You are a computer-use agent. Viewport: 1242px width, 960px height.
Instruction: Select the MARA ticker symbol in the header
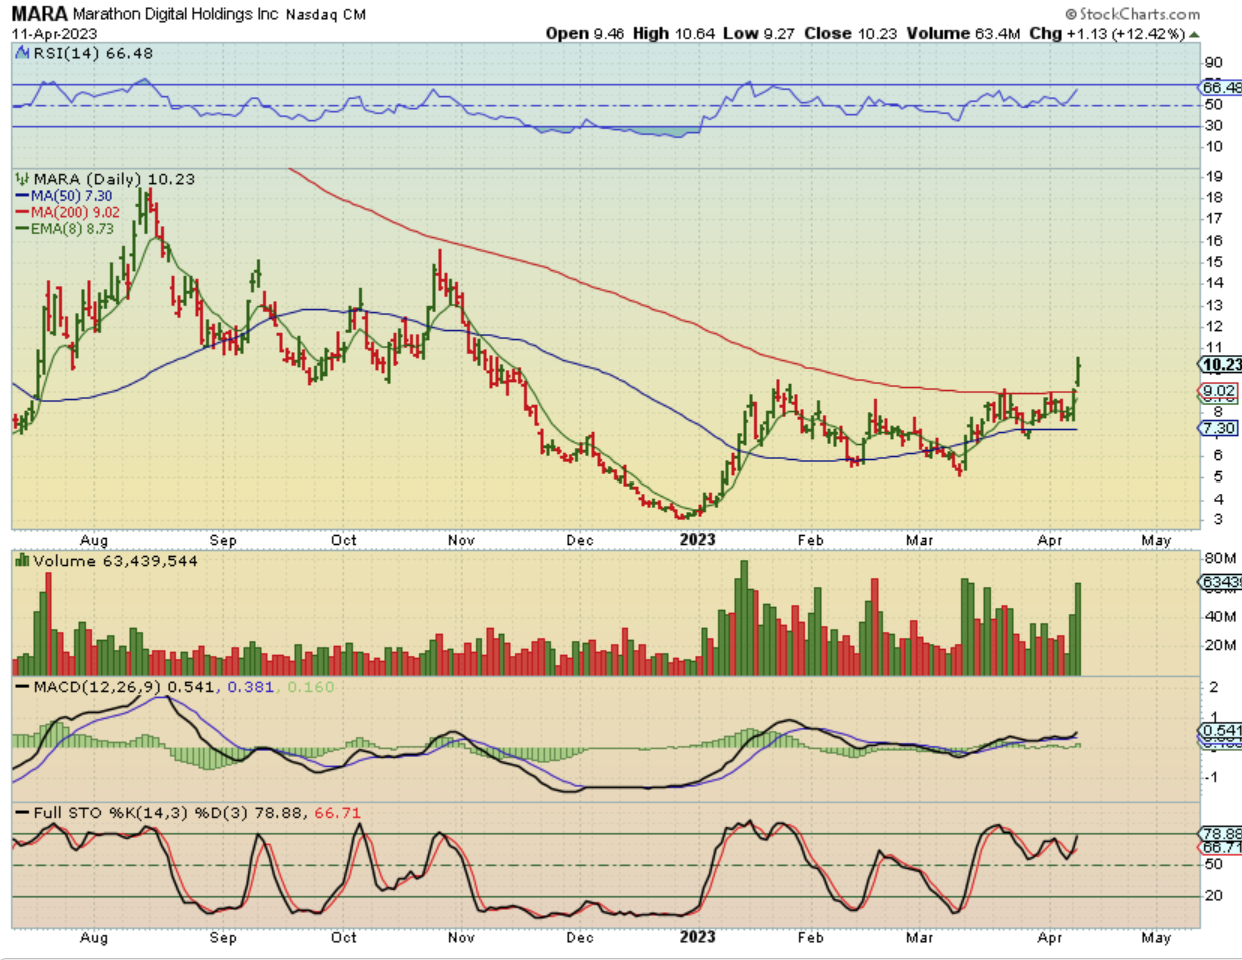(39, 14)
